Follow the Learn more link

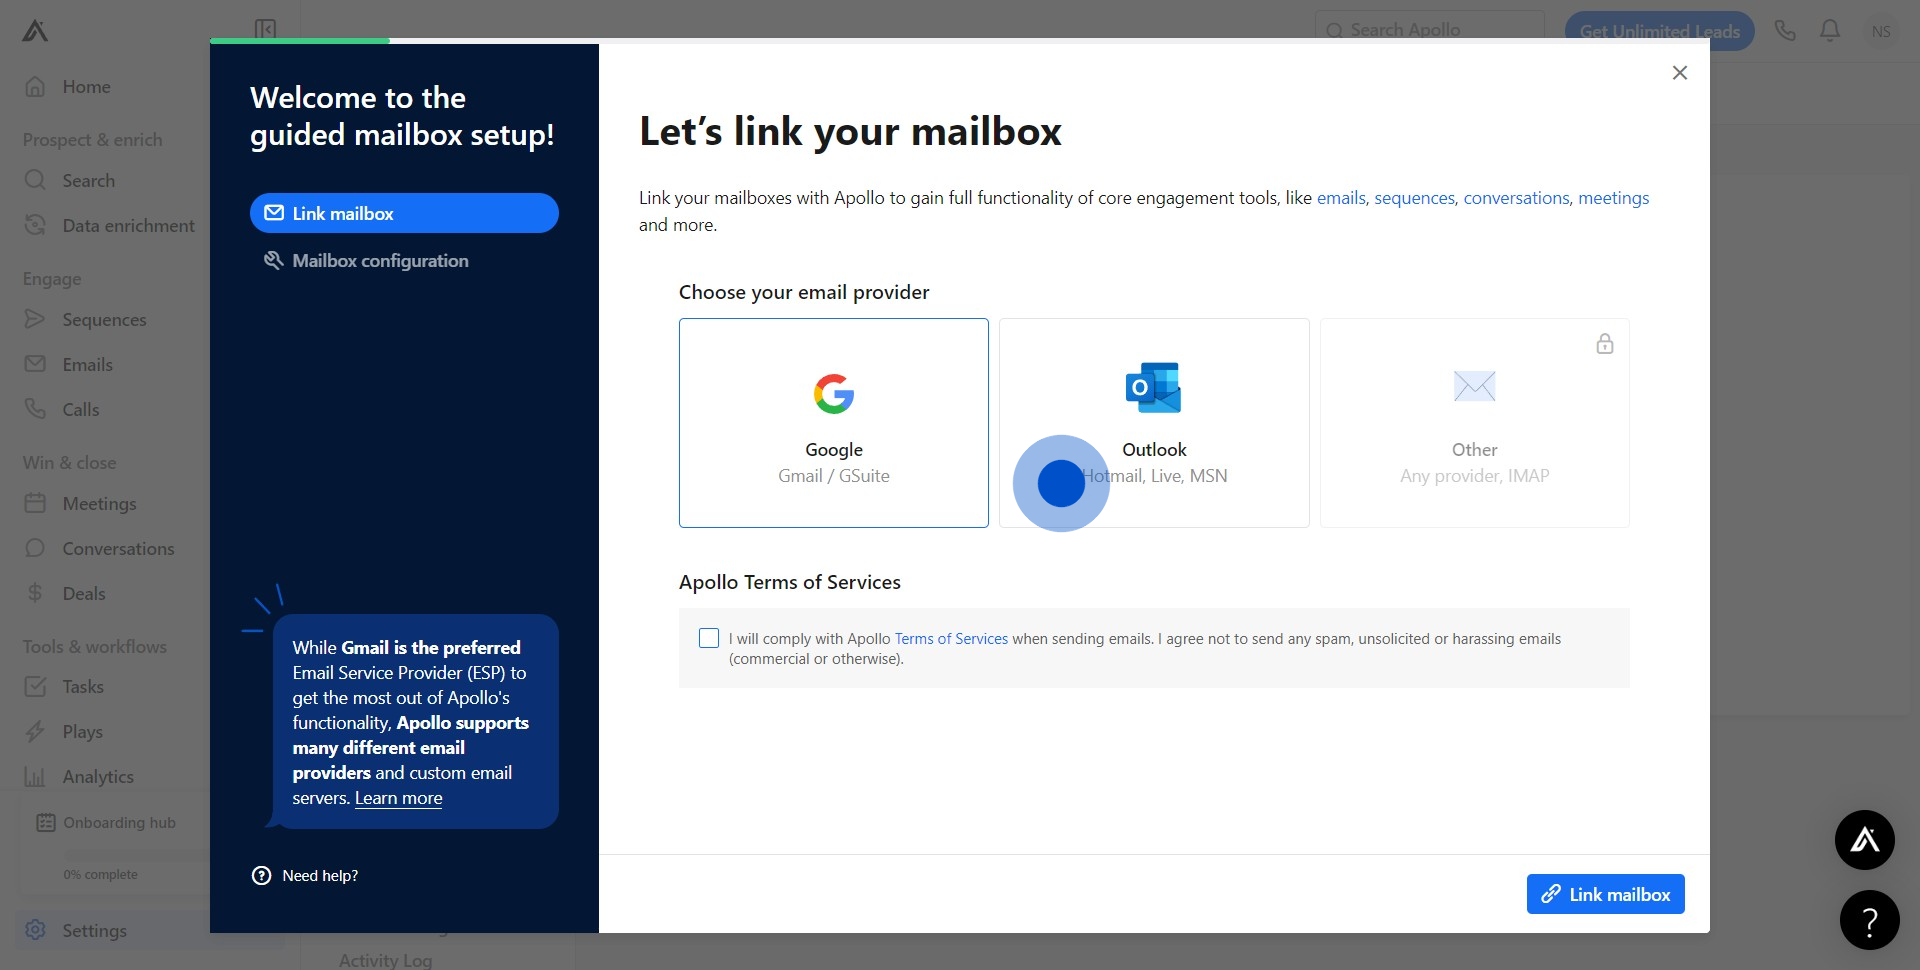(398, 798)
